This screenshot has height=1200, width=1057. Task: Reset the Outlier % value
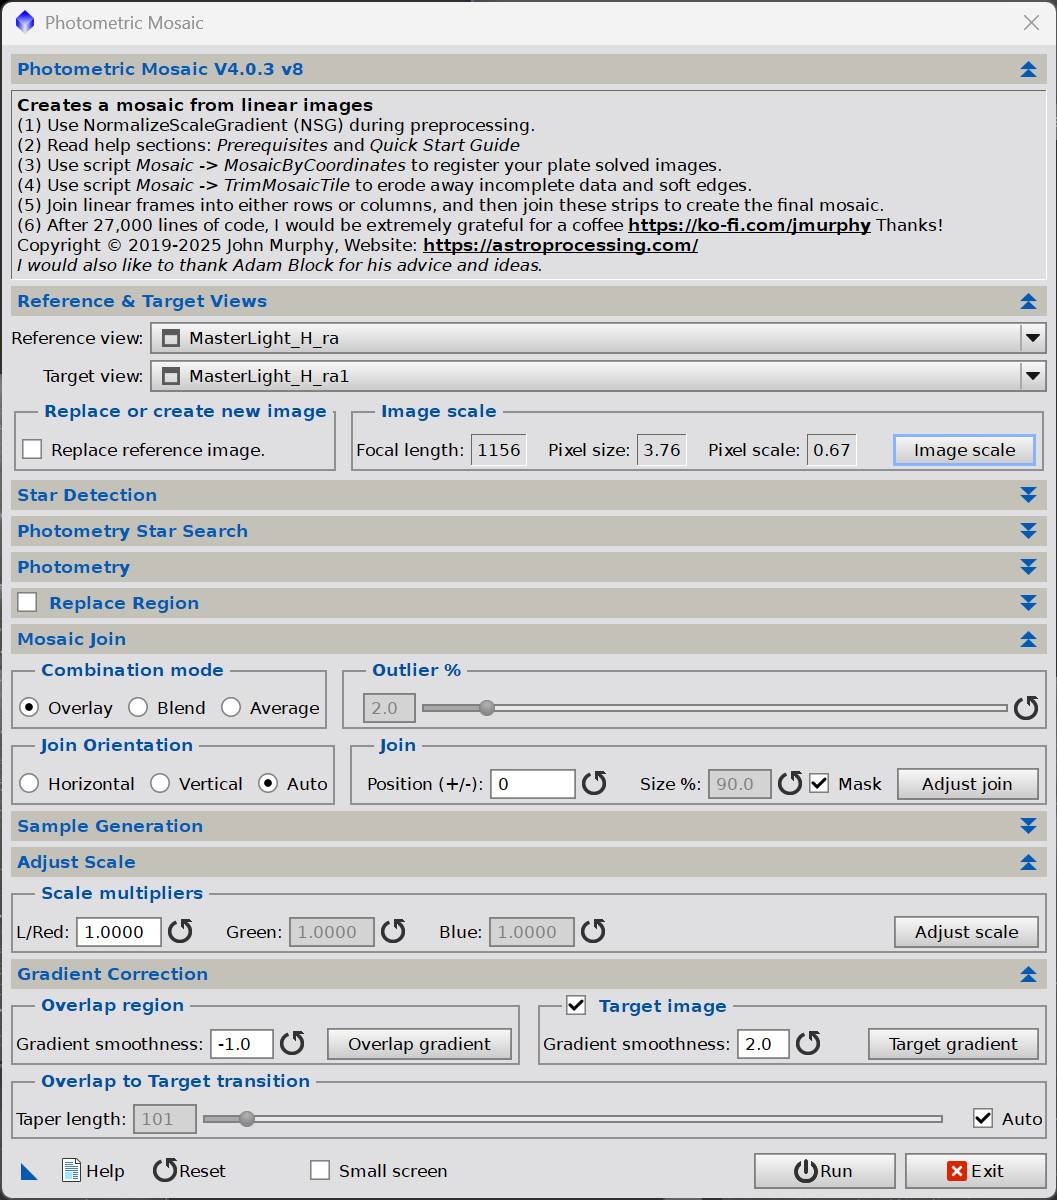tap(1026, 708)
